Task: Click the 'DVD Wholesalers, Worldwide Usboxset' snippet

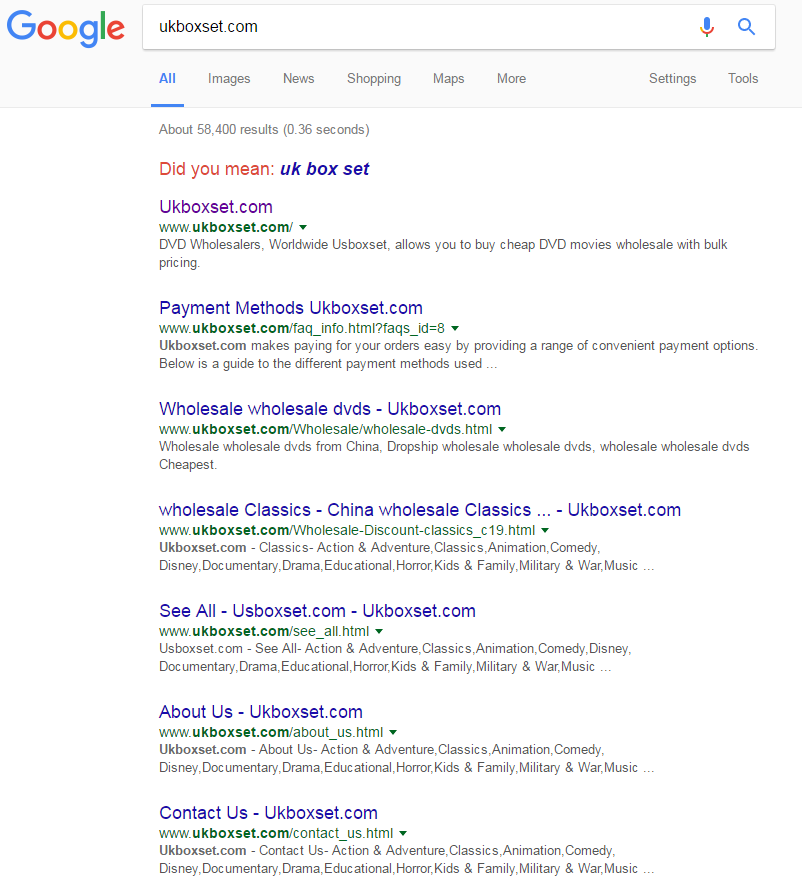Action: pos(443,254)
